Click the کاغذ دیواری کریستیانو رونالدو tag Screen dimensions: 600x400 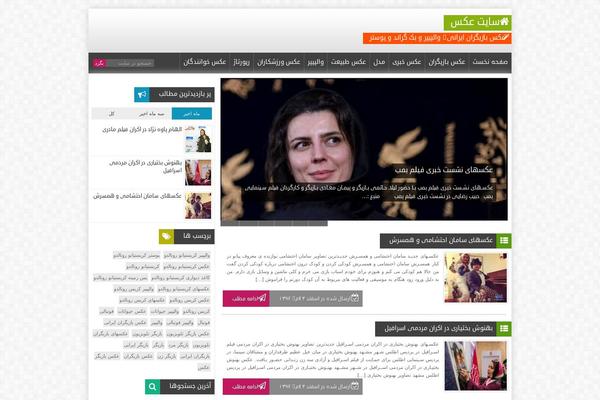coord(181,278)
